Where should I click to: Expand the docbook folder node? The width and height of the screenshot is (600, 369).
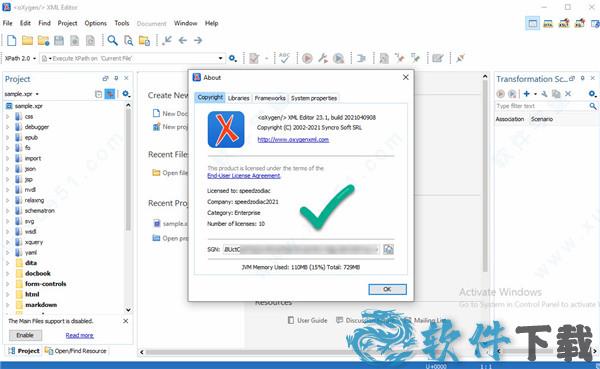click(x=7, y=273)
